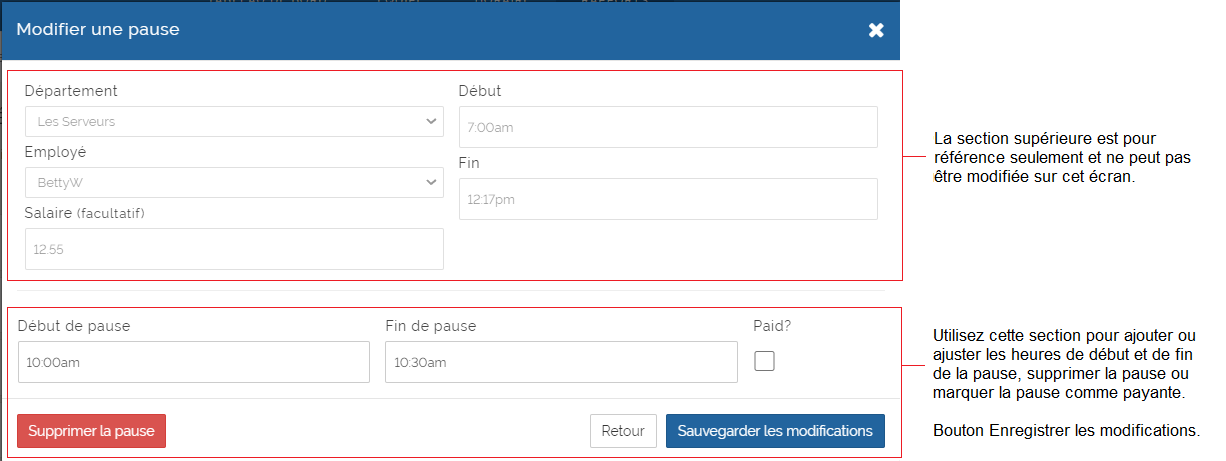Click the Paid? label text

(771, 326)
